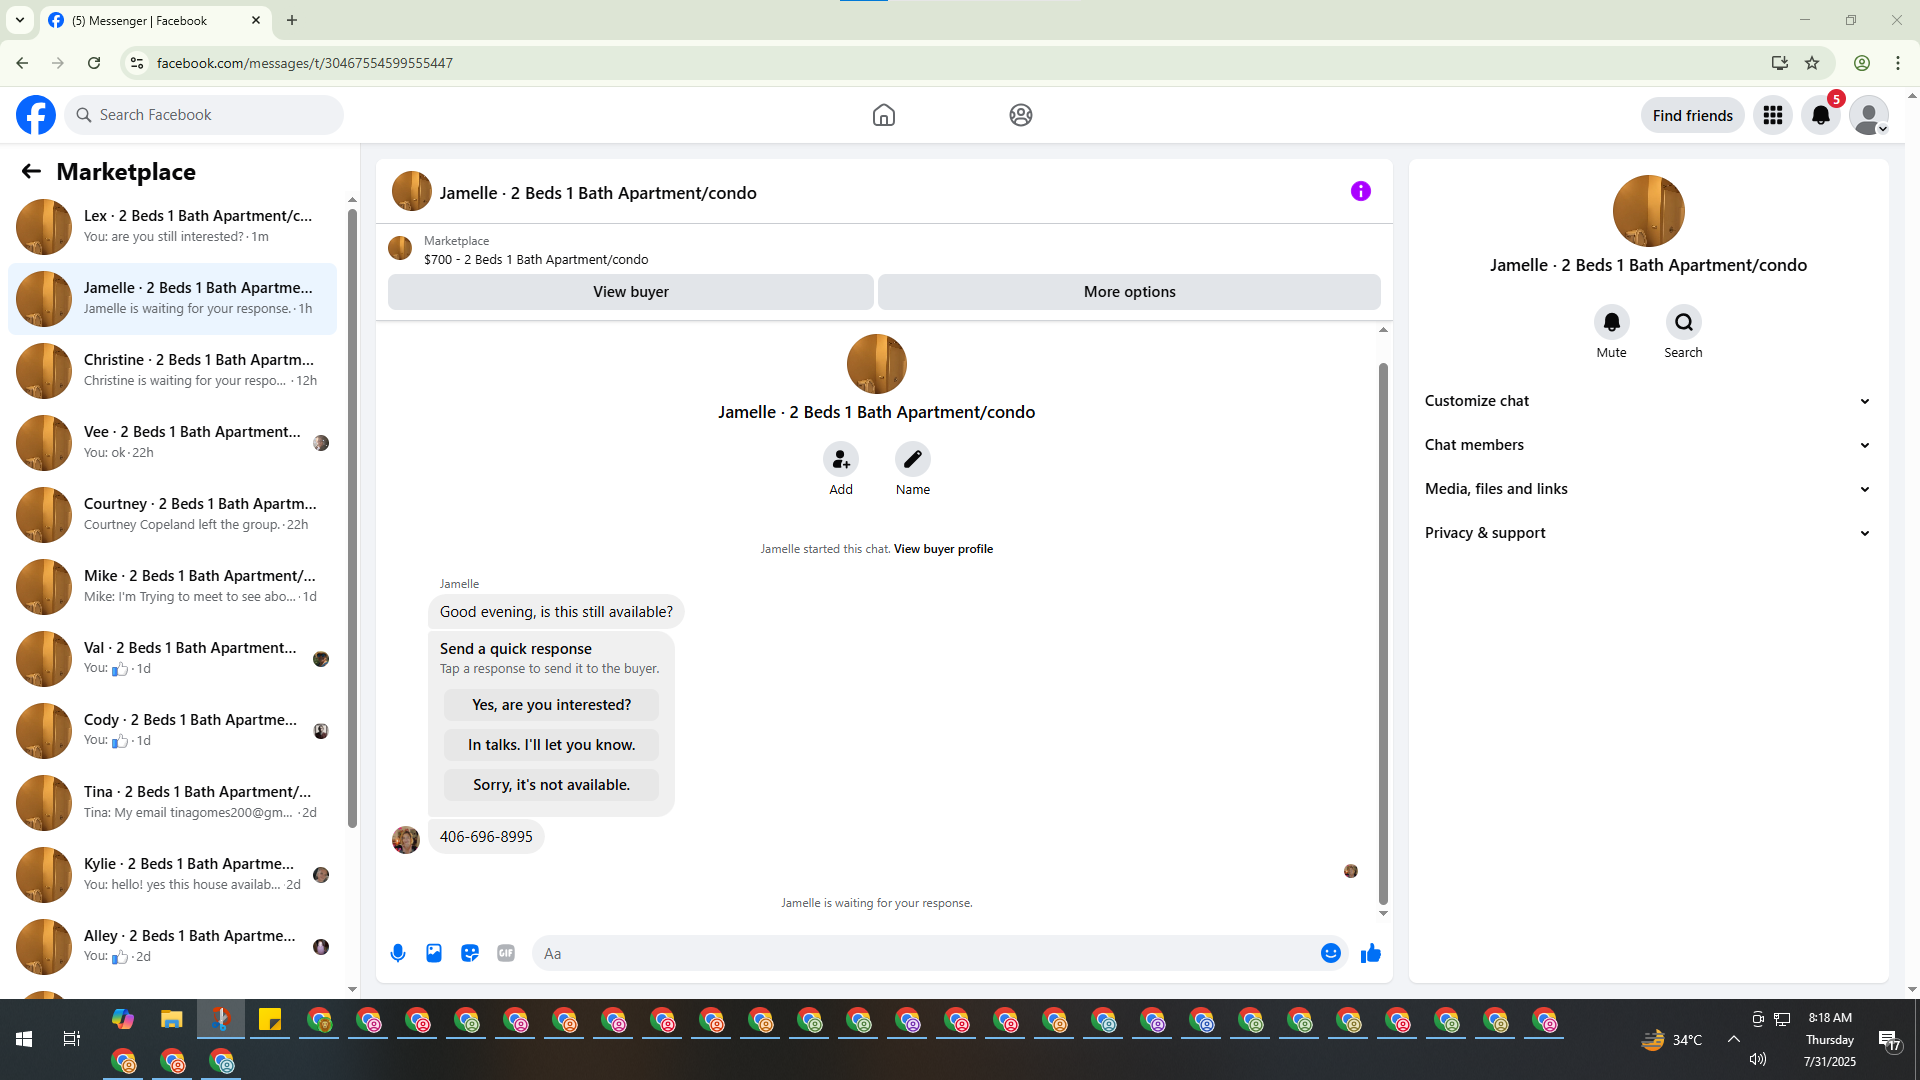Click in the Aa message input field
This screenshot has height=1080, width=1920.
tap(925, 953)
